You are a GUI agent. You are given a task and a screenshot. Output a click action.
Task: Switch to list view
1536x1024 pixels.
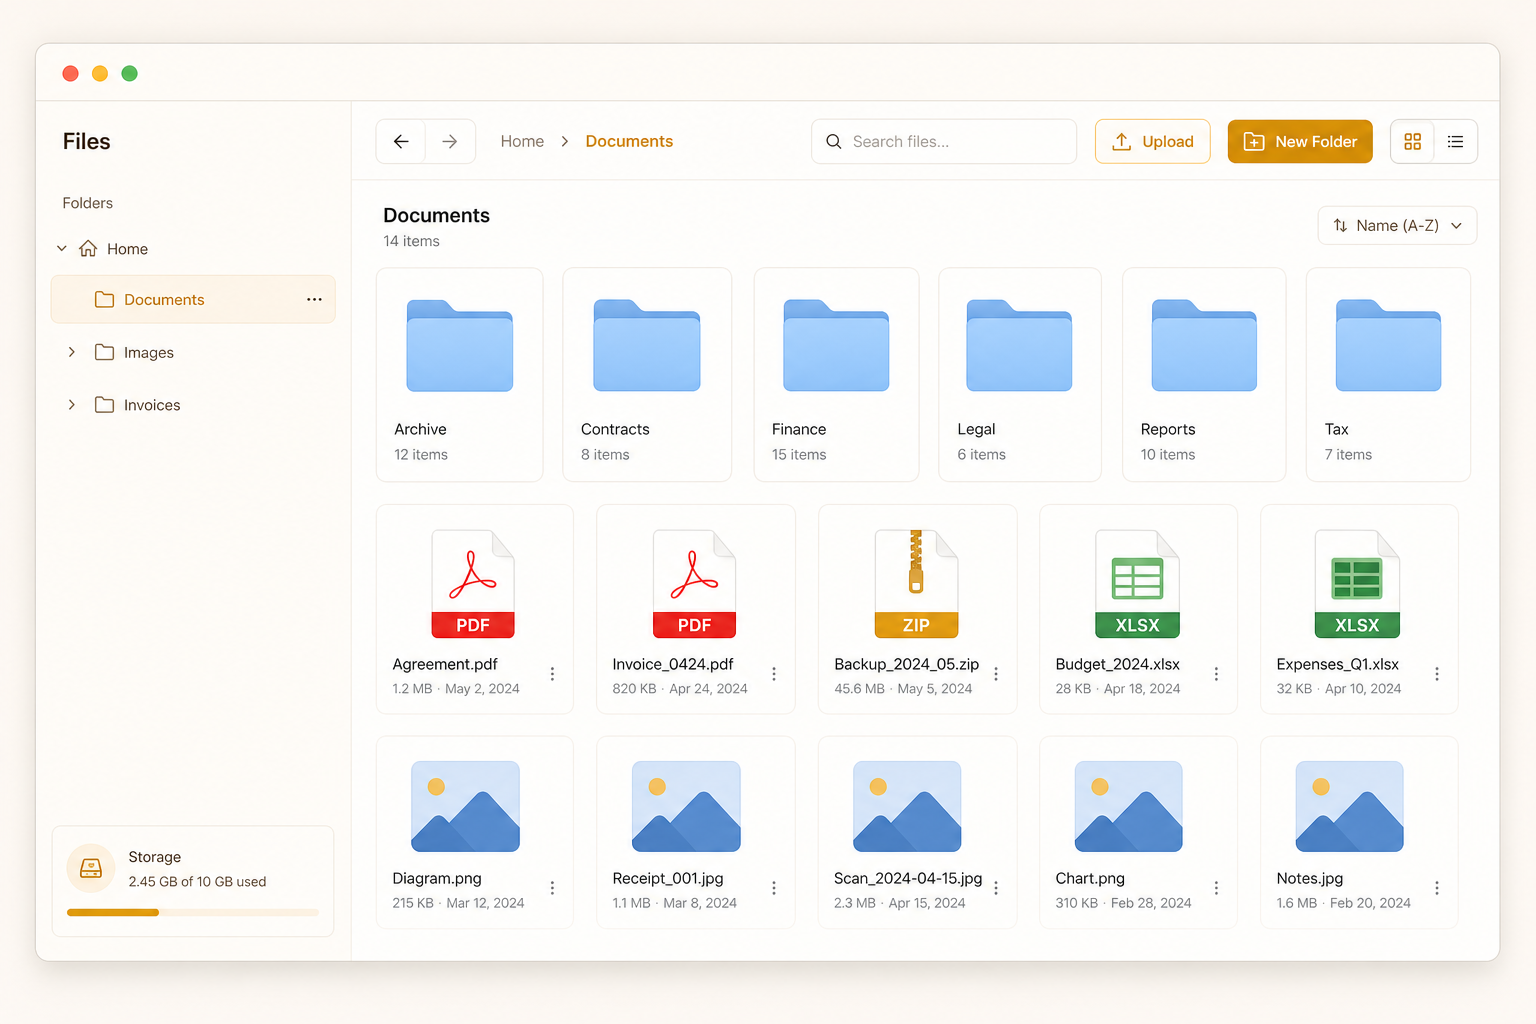[x=1455, y=142]
